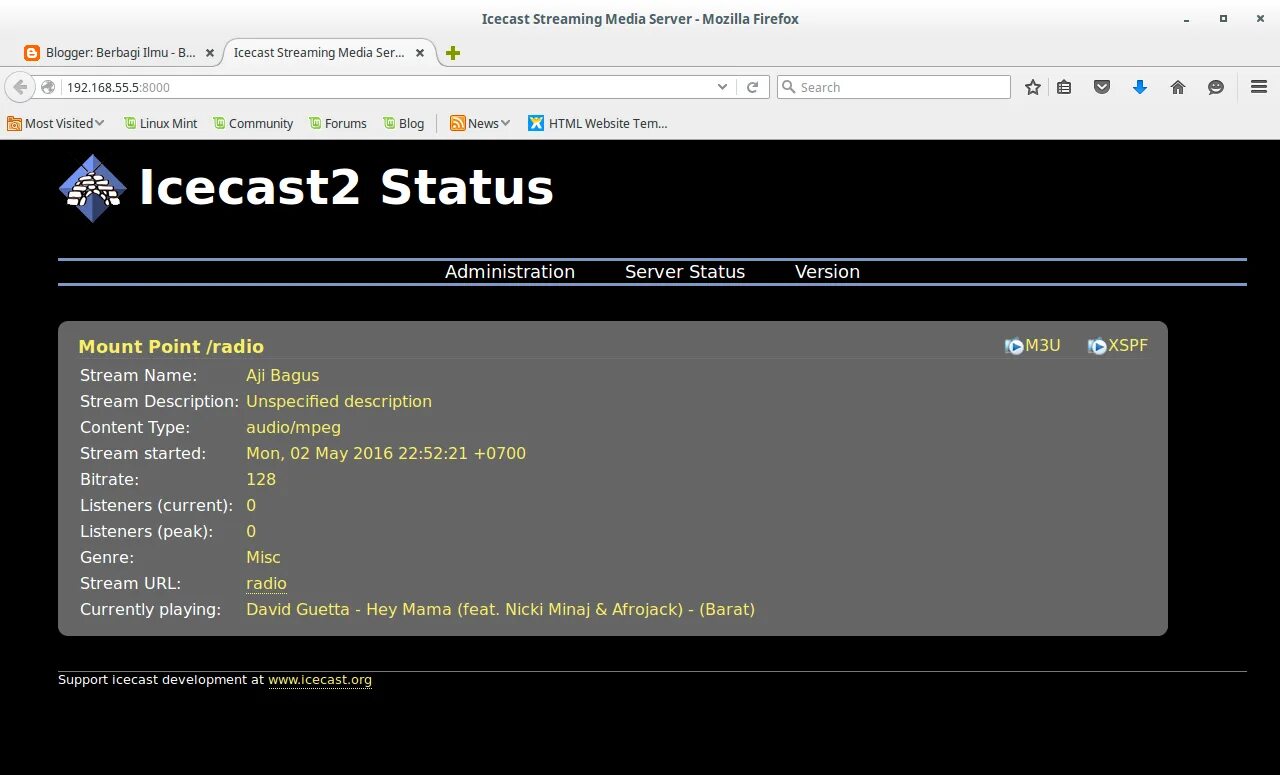Click the Stream Description label
The height and width of the screenshot is (775, 1280).
(160, 402)
